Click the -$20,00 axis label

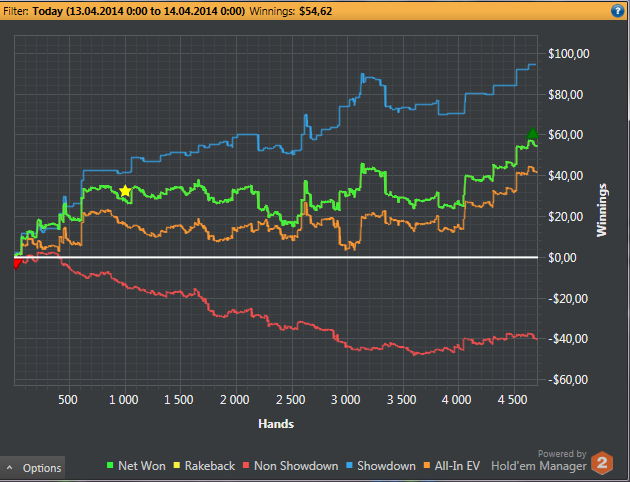point(568,298)
